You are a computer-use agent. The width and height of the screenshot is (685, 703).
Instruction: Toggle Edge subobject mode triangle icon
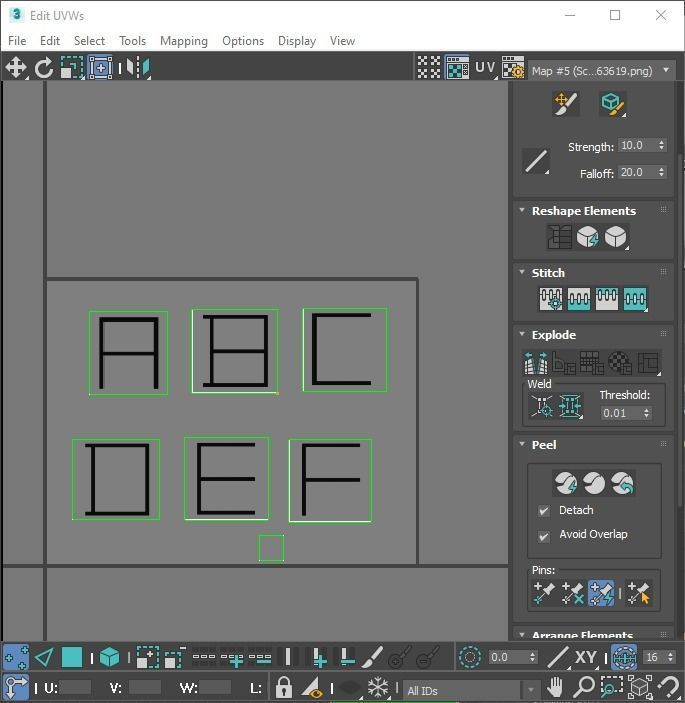44,657
